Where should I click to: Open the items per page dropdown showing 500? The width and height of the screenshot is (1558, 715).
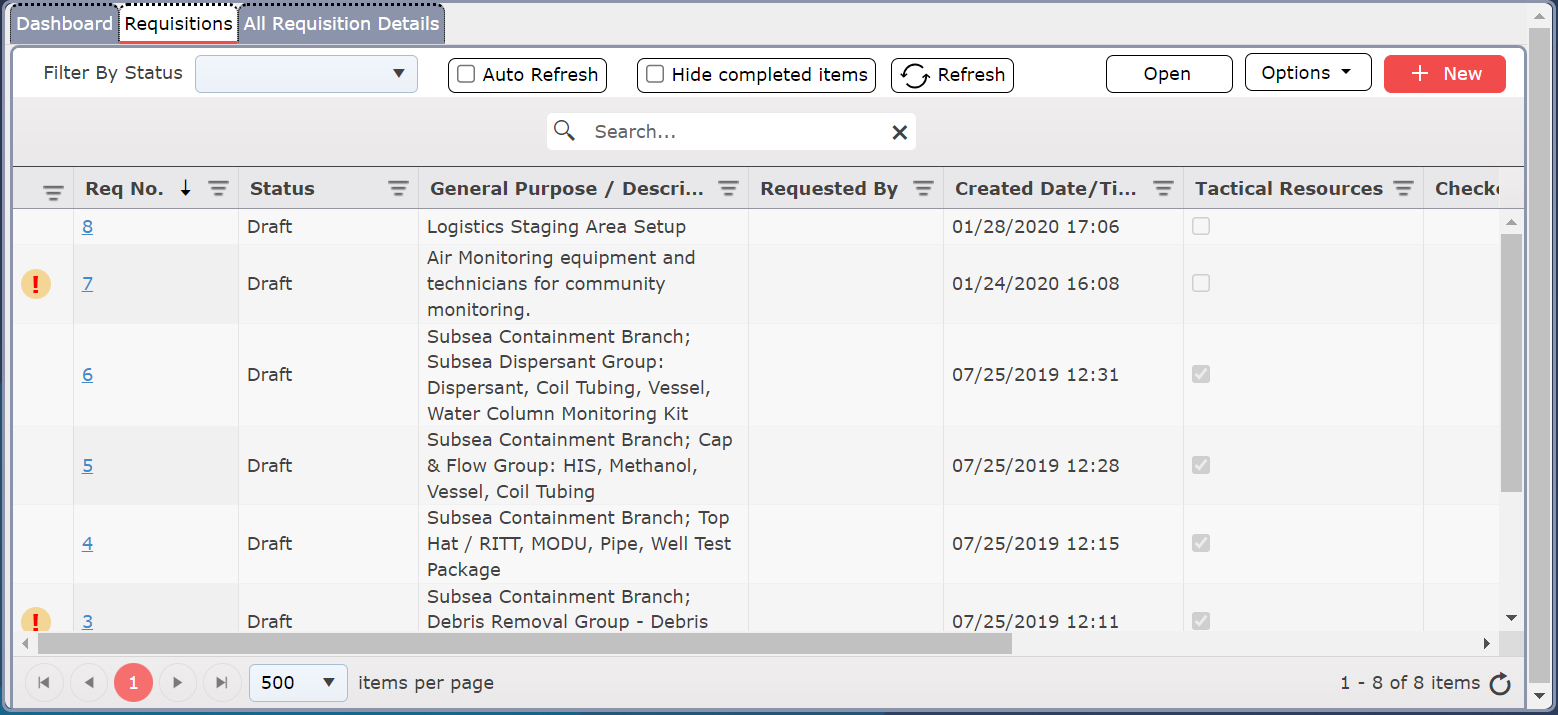[298, 682]
